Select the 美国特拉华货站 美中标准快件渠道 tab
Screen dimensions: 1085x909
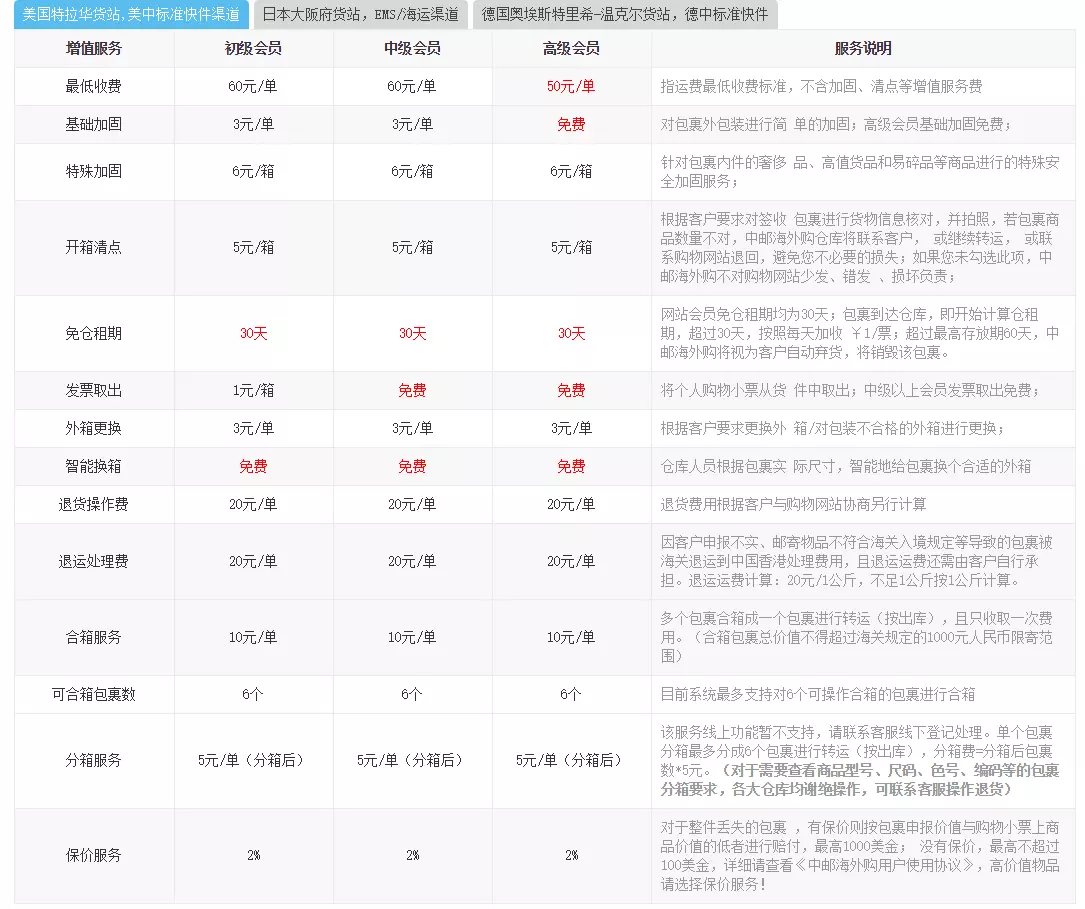coord(131,15)
